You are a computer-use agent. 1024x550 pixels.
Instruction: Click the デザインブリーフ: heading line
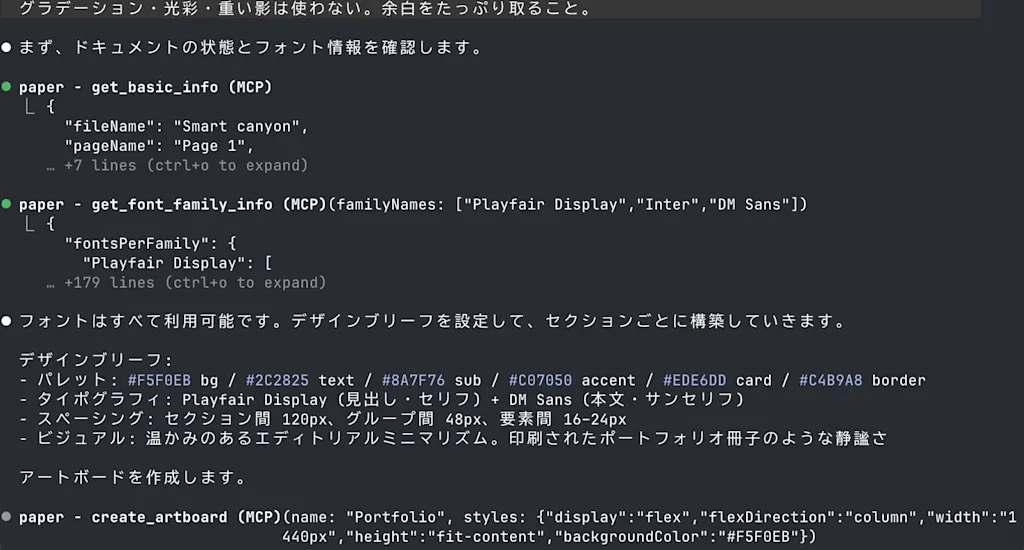[95, 360]
